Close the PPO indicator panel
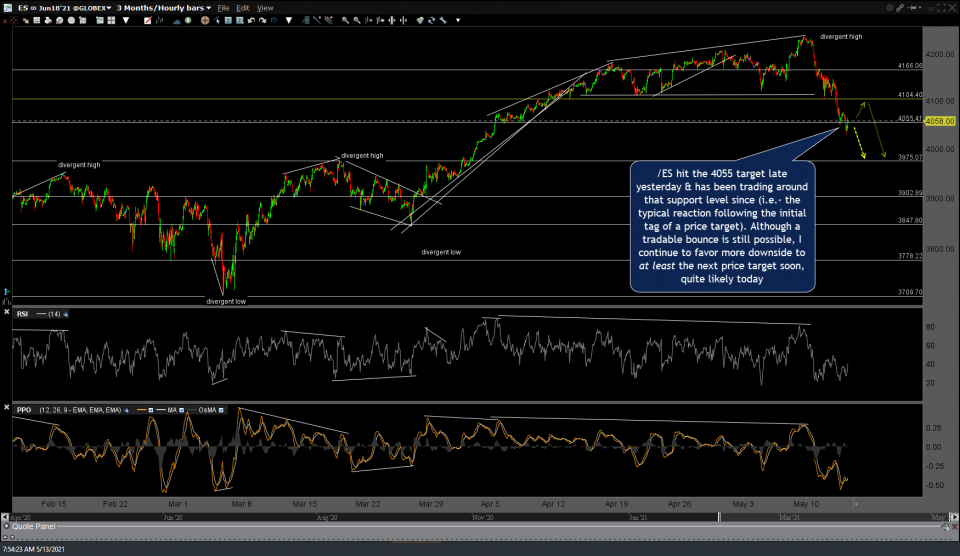The image size is (960, 556). tap(6, 407)
